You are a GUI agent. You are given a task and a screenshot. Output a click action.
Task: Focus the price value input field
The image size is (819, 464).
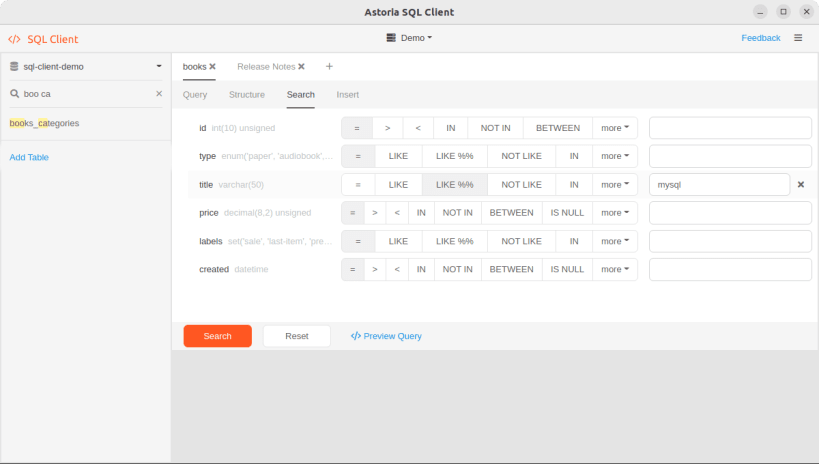pos(730,213)
